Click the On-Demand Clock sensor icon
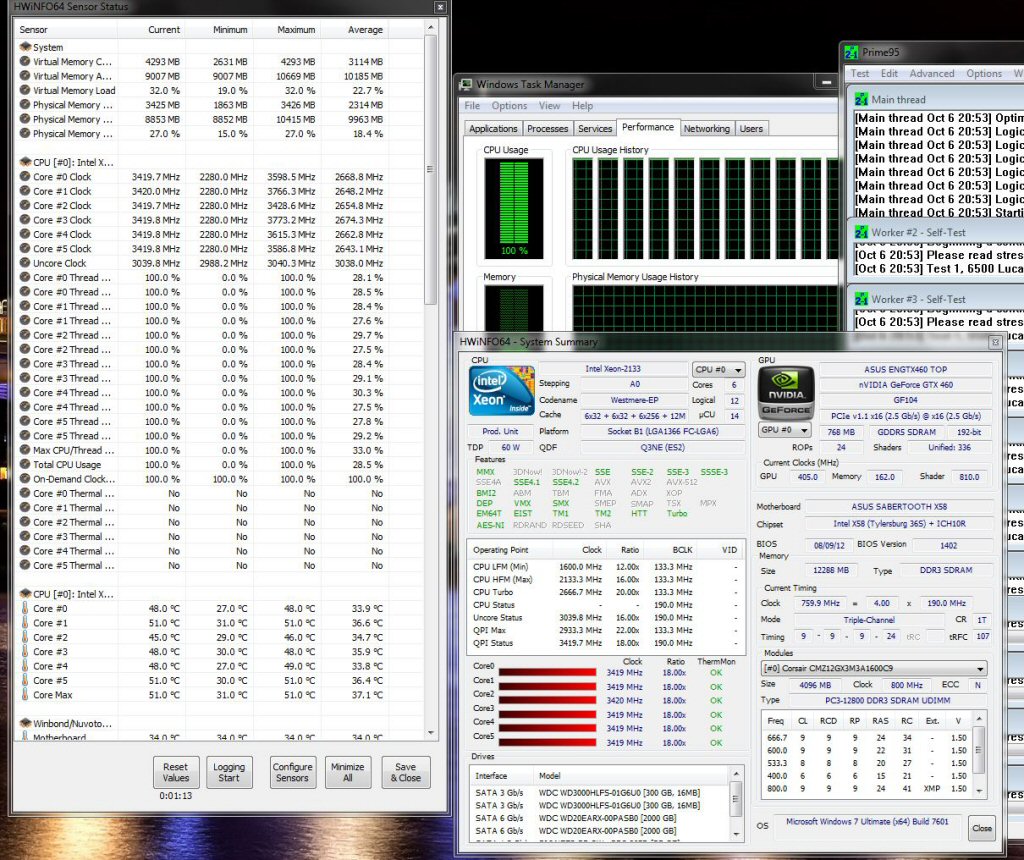 point(25,479)
